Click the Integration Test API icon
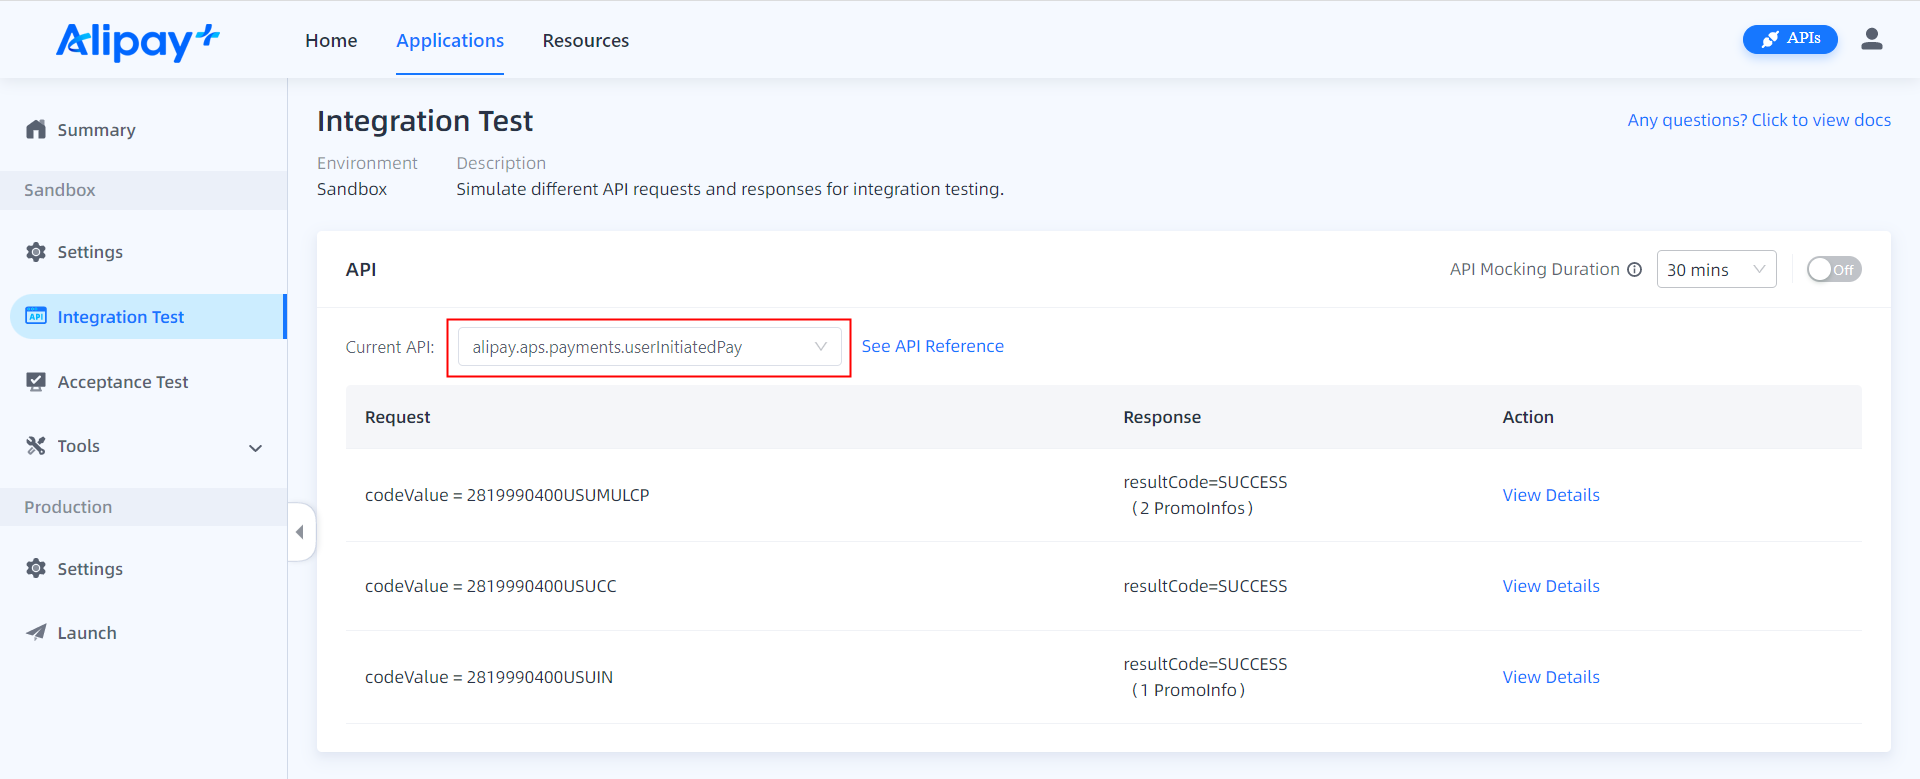The width and height of the screenshot is (1920, 779). (36, 316)
